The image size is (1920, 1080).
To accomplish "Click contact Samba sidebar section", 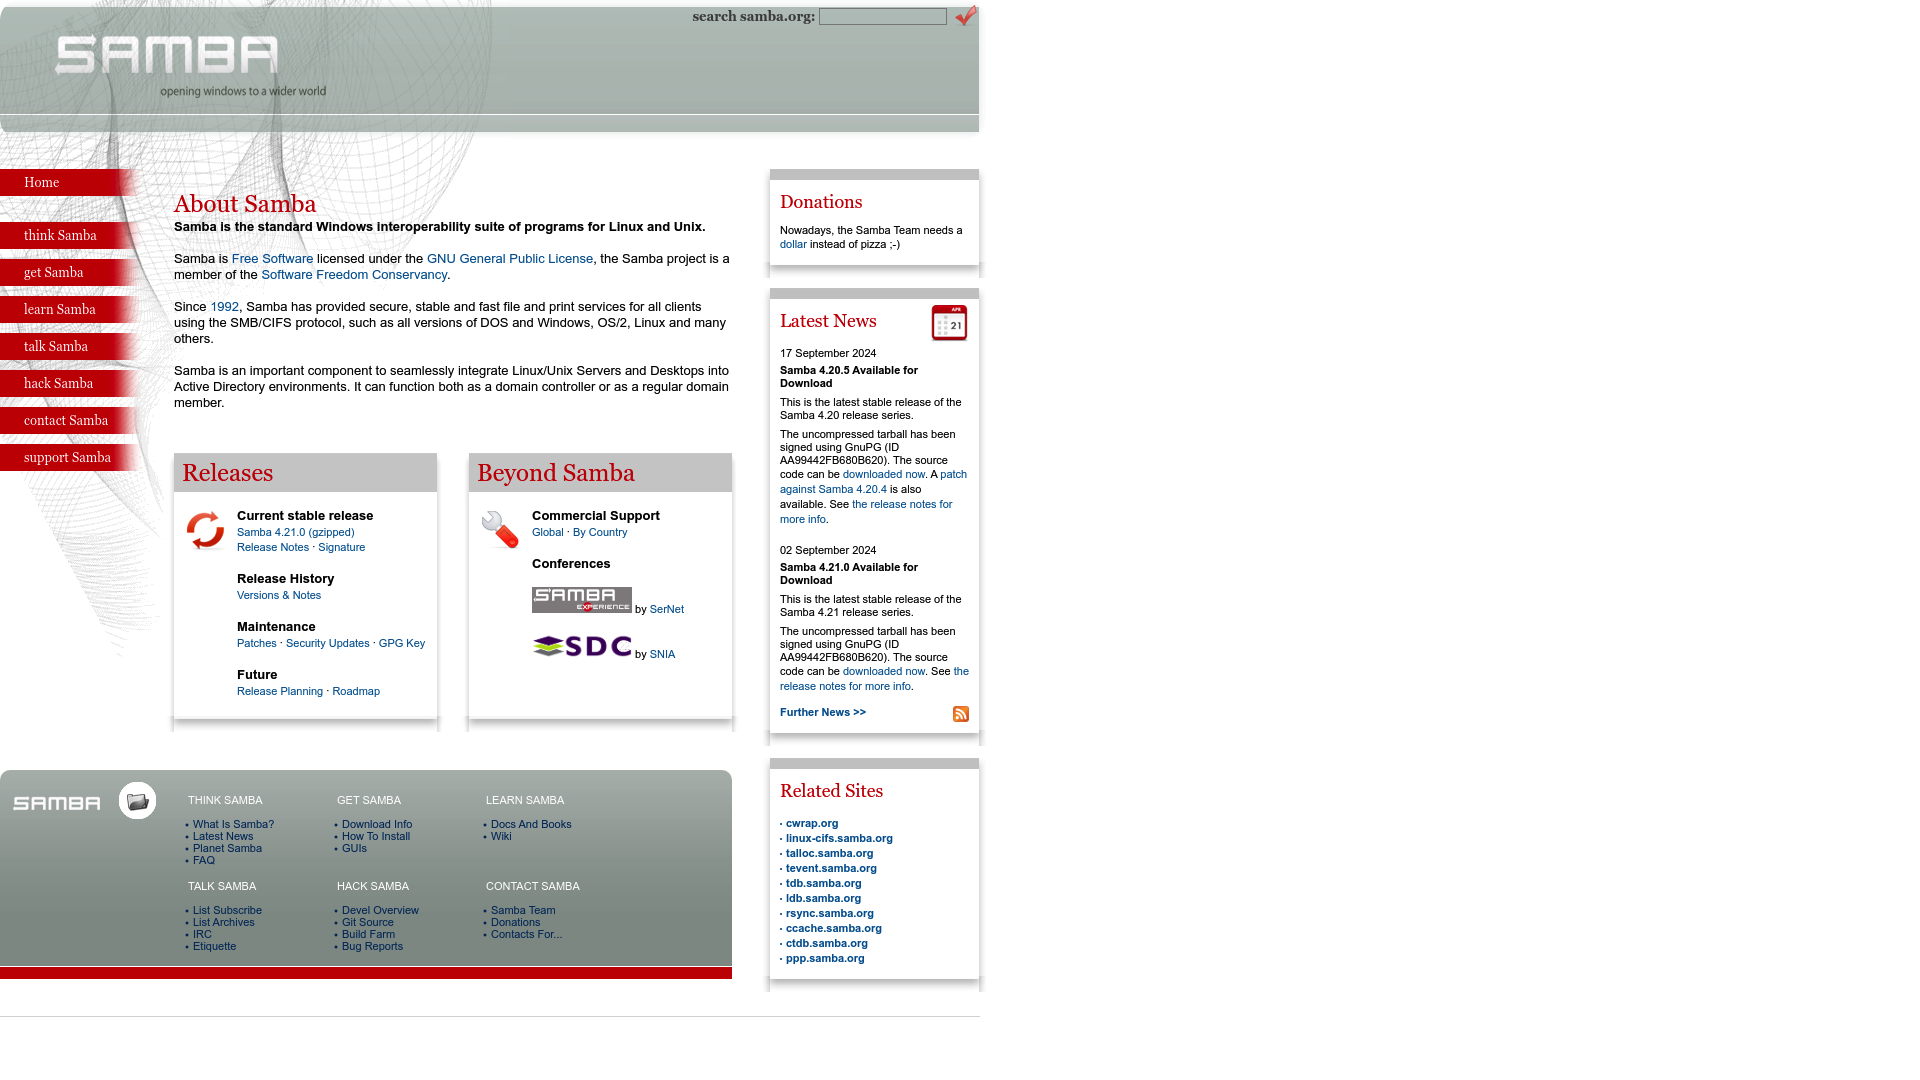I will [66, 421].
